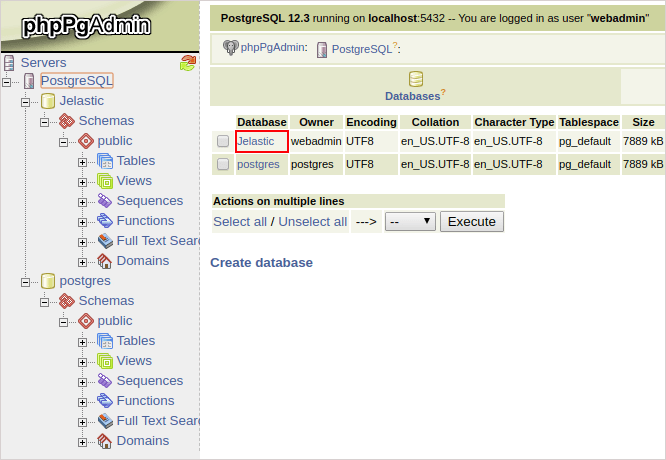The width and height of the screenshot is (666, 460).
Task: Click the Jelastic database cylinder icon
Action: tap(48, 101)
